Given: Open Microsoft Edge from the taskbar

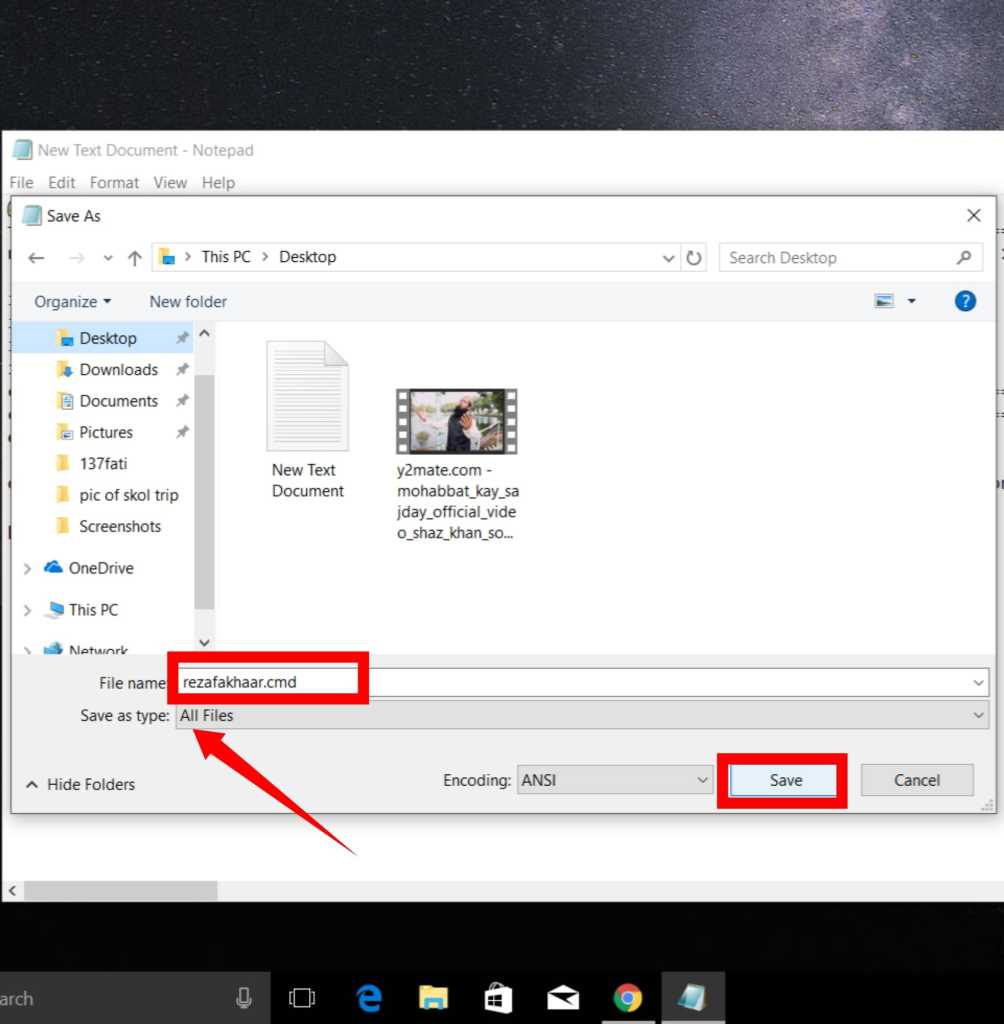Looking at the screenshot, I should point(369,997).
